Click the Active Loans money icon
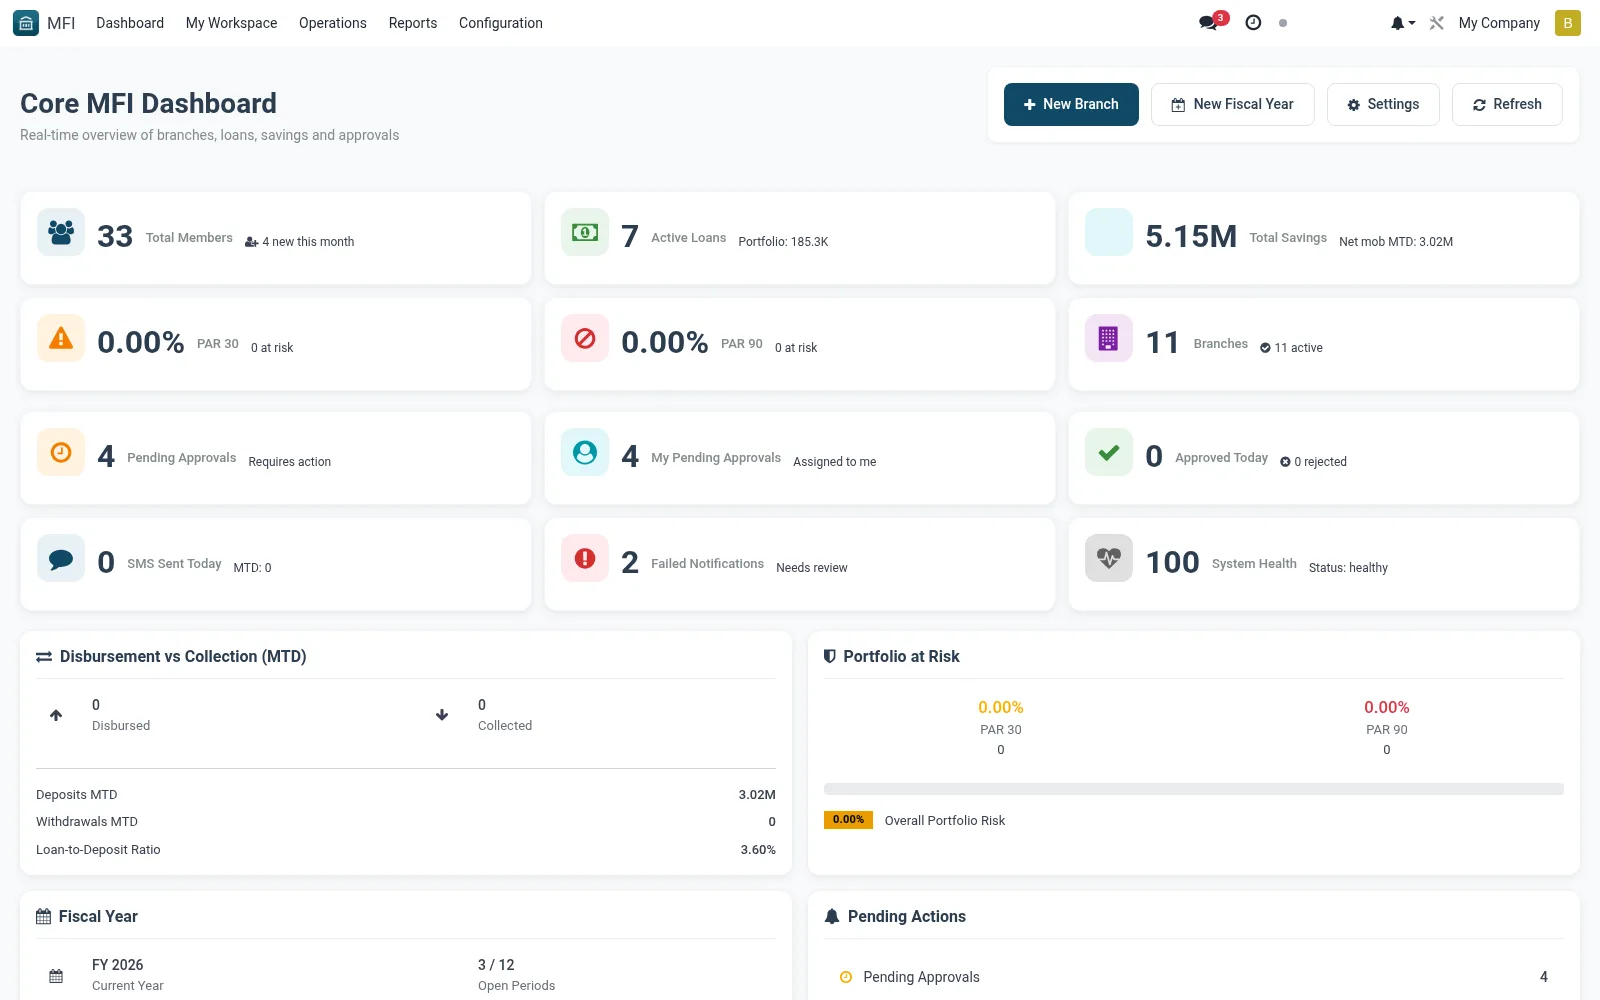Viewport: 1600px width, 1000px height. (x=585, y=232)
